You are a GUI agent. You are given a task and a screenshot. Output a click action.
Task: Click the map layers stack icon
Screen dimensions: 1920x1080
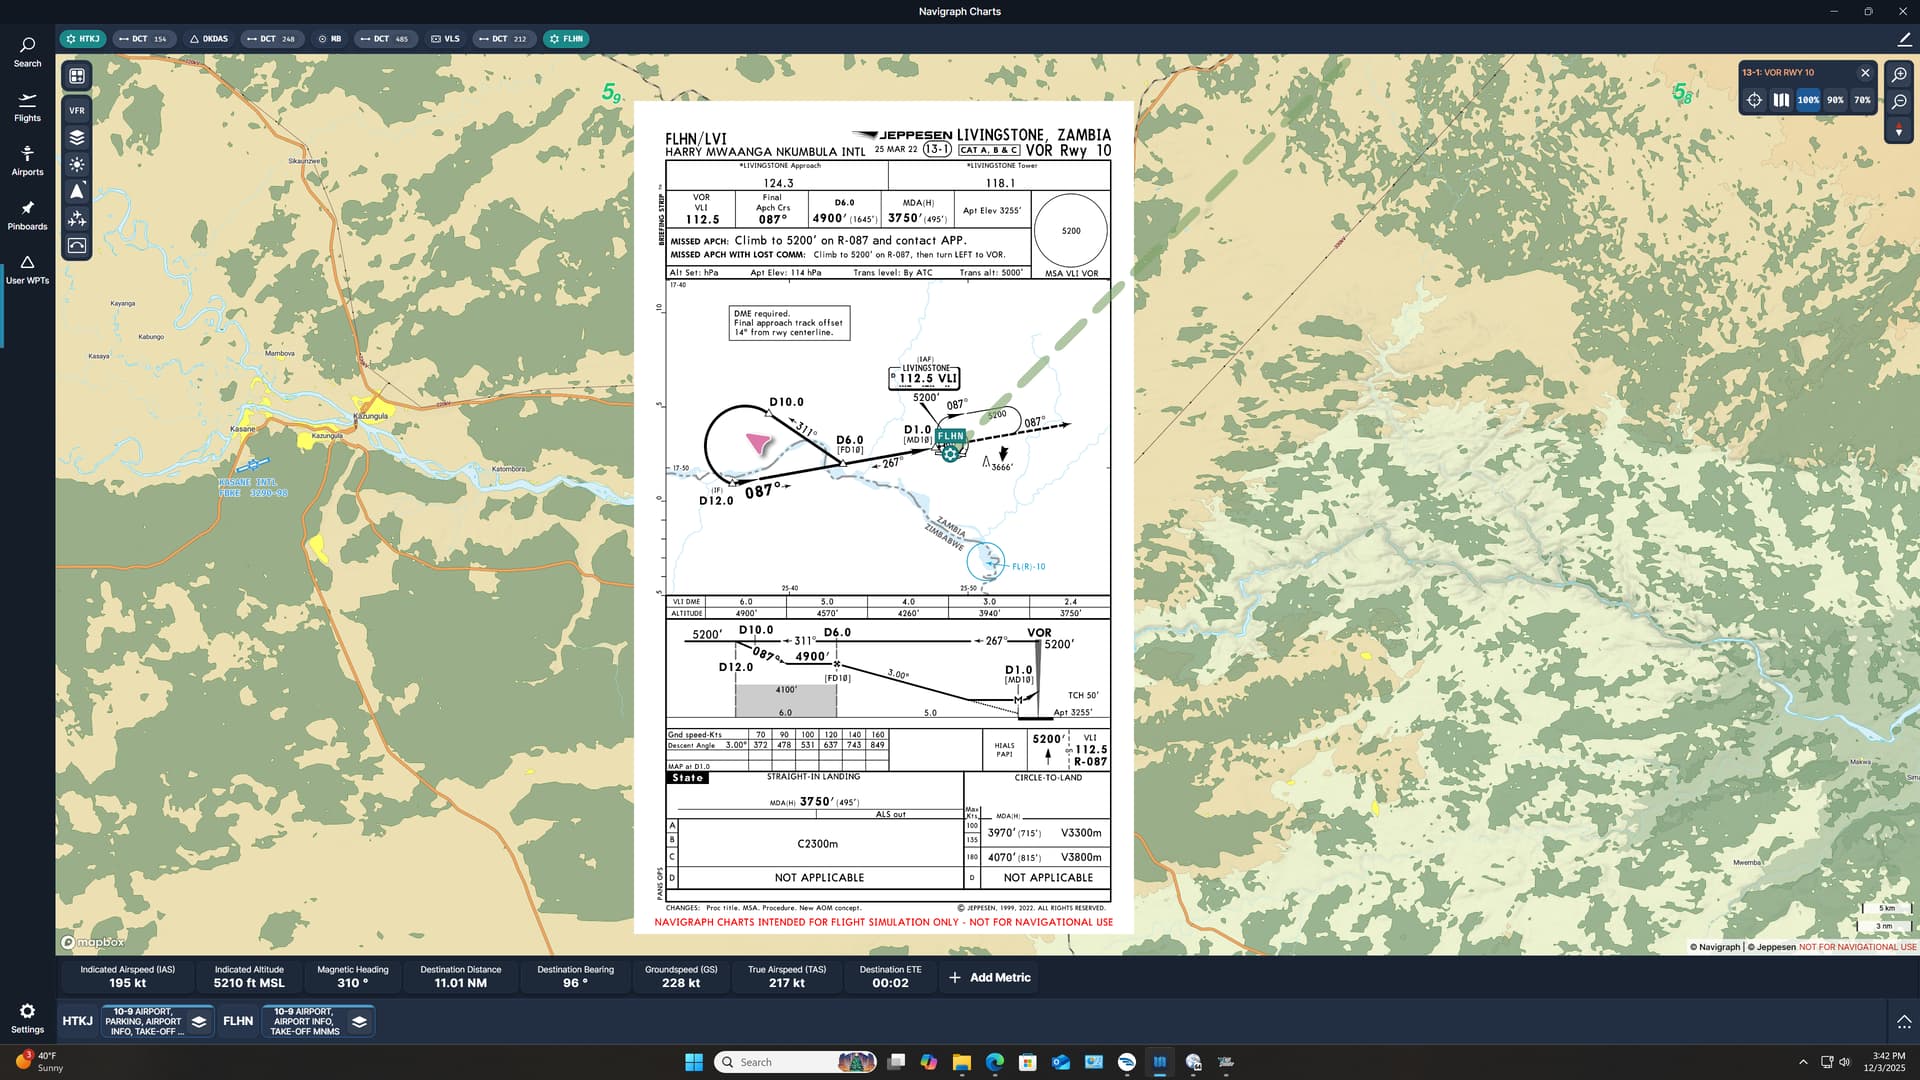coord(77,138)
